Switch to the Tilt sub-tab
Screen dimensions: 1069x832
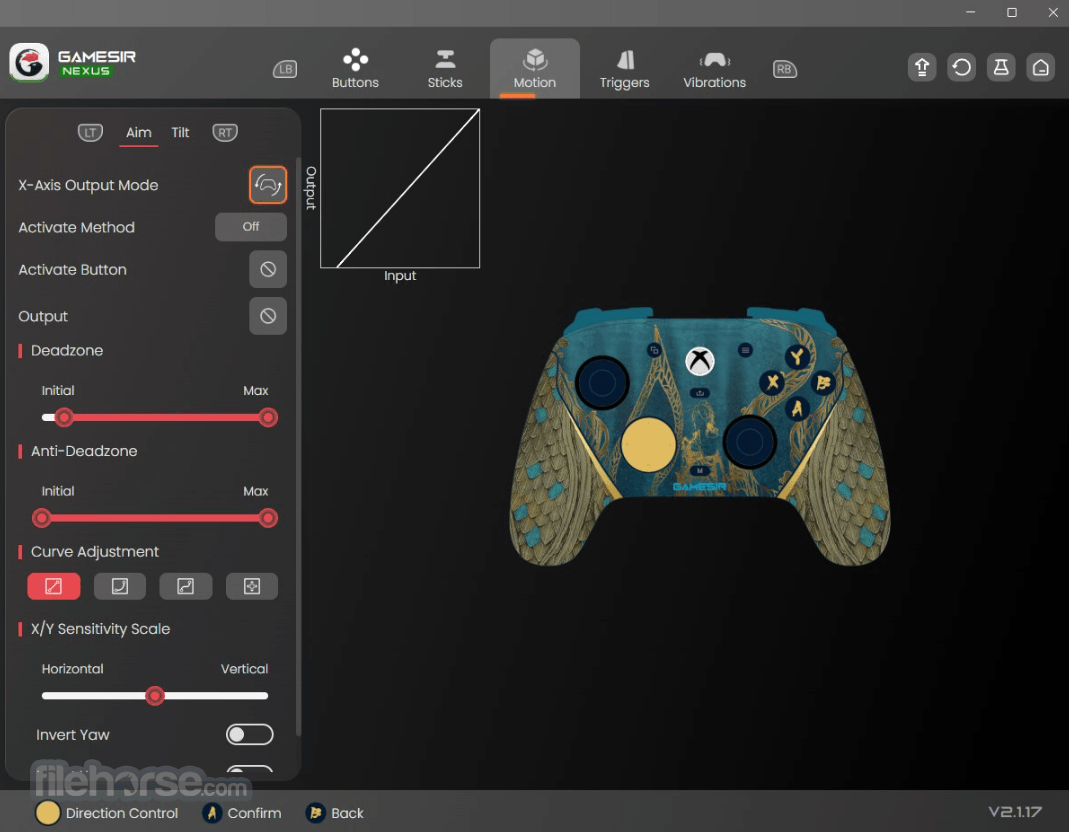180,132
